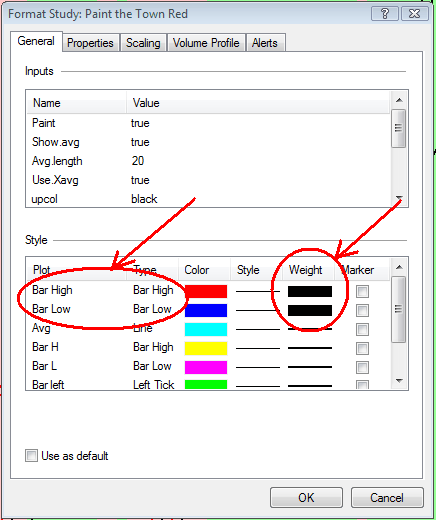
Task: Click the OK button
Action: click(306, 498)
